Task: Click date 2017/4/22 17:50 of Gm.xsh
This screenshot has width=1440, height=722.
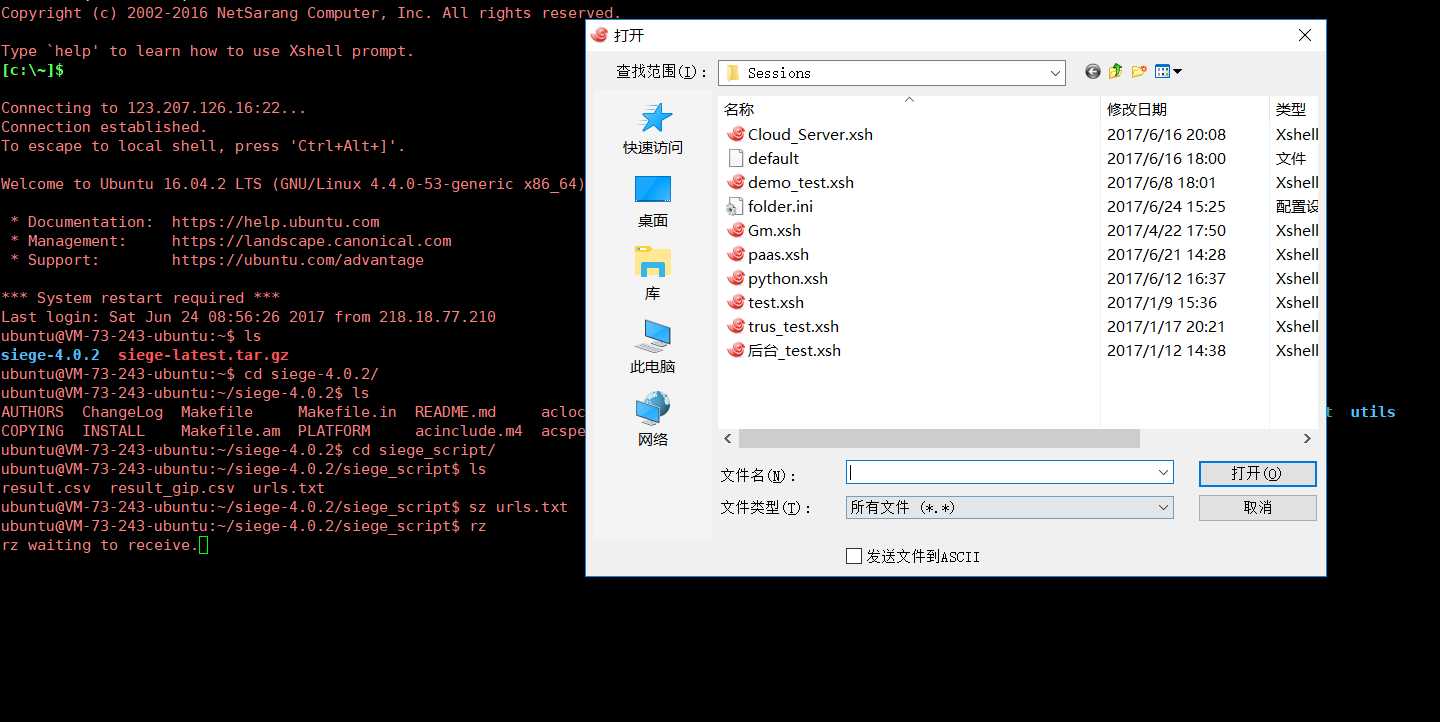Action: (x=1166, y=230)
